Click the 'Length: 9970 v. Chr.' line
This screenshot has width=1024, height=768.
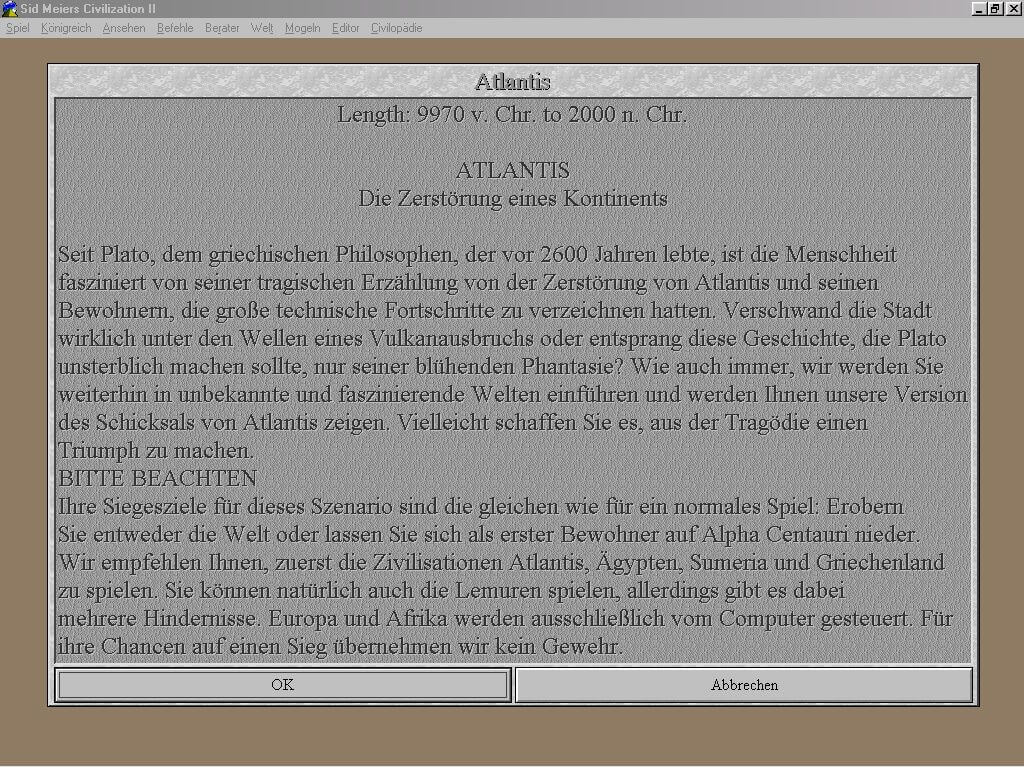(x=513, y=115)
